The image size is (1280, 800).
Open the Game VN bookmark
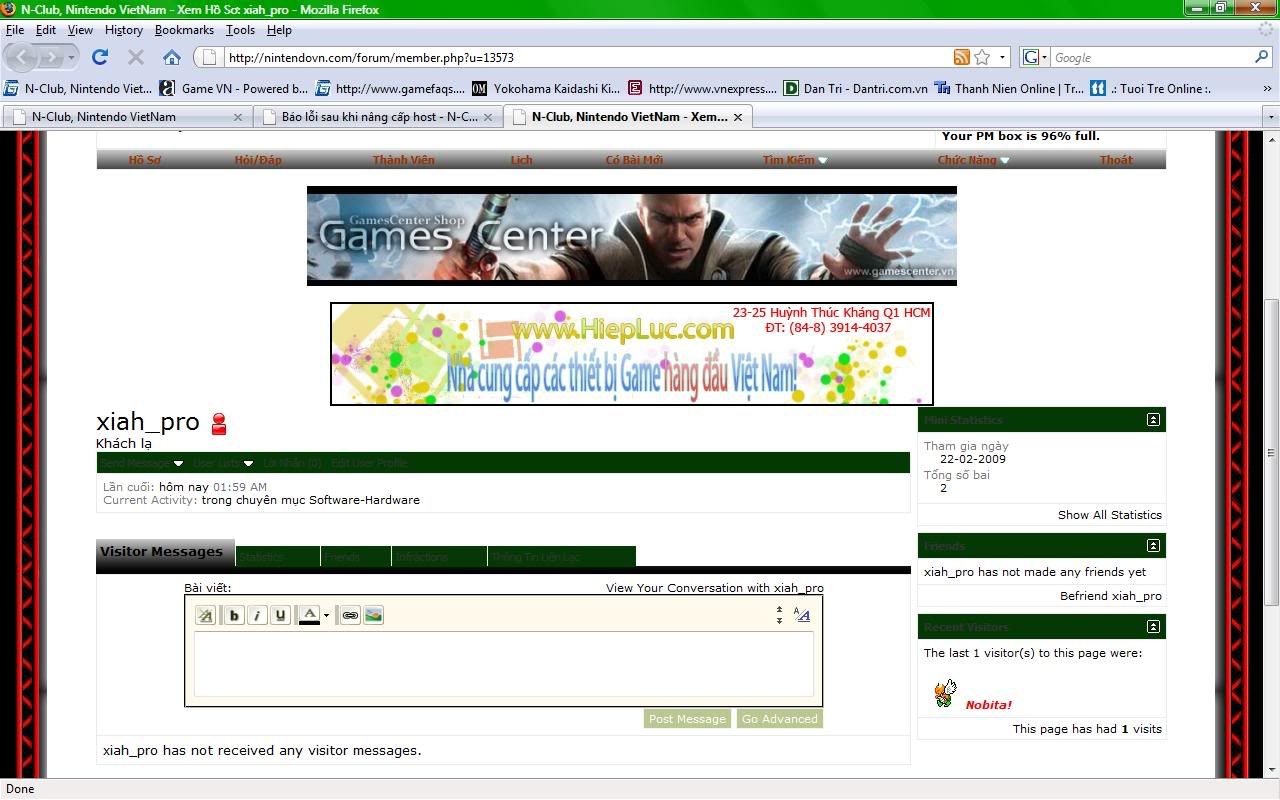pyautogui.click(x=234, y=88)
